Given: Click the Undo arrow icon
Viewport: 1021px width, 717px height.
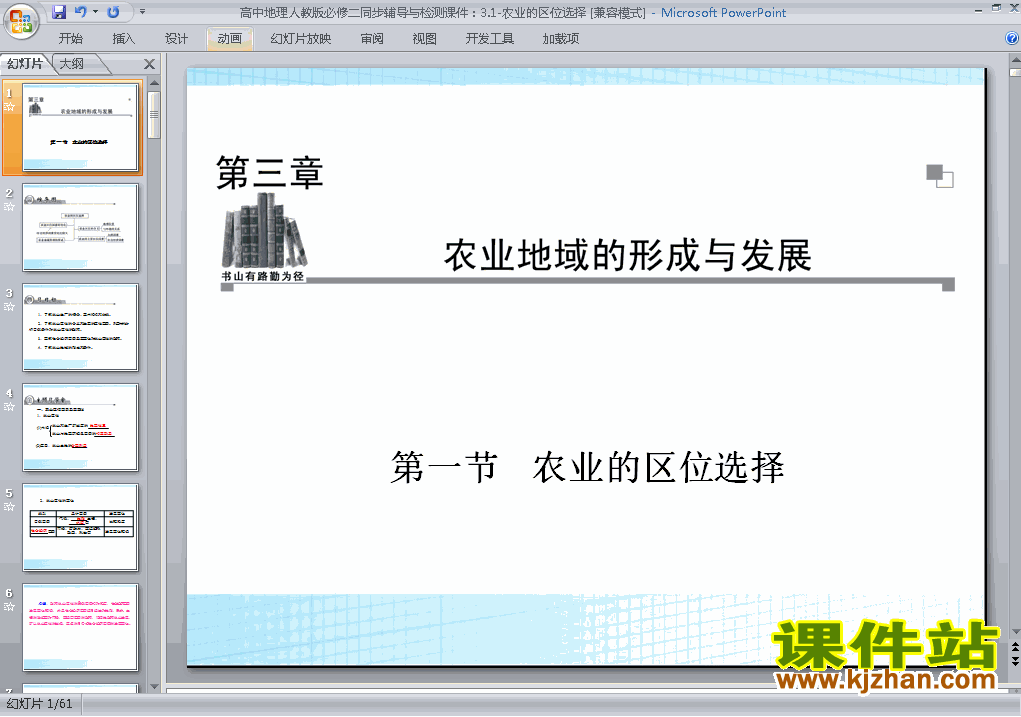Looking at the screenshot, I should tap(80, 12).
